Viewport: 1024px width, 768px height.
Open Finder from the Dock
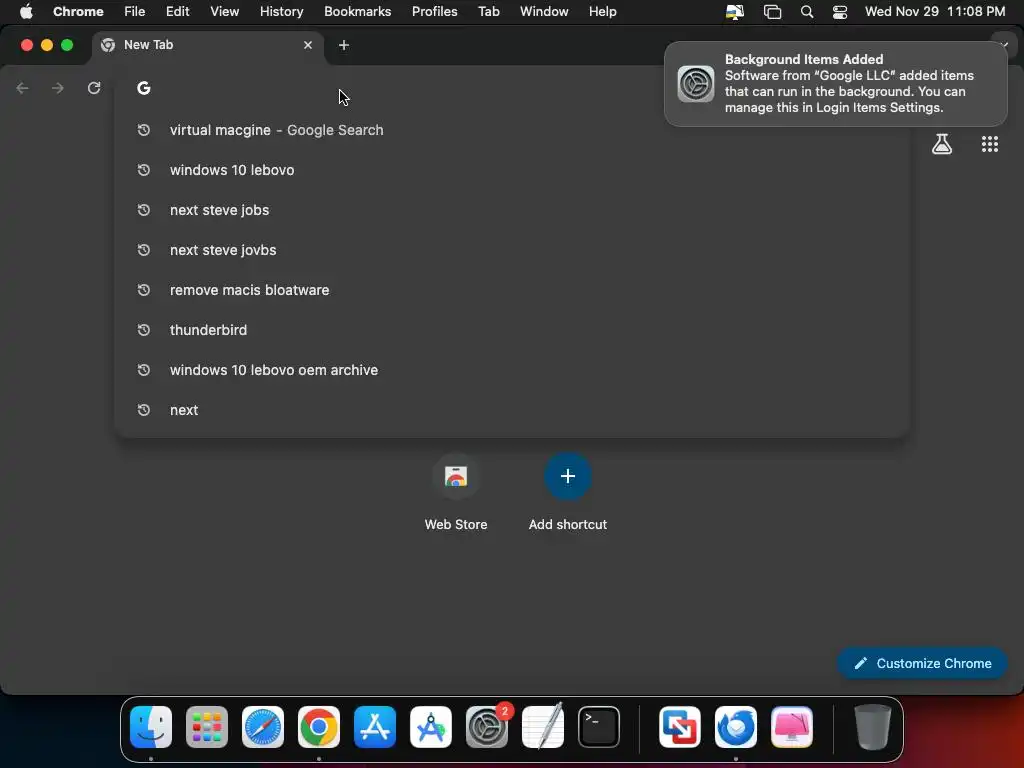click(151, 727)
